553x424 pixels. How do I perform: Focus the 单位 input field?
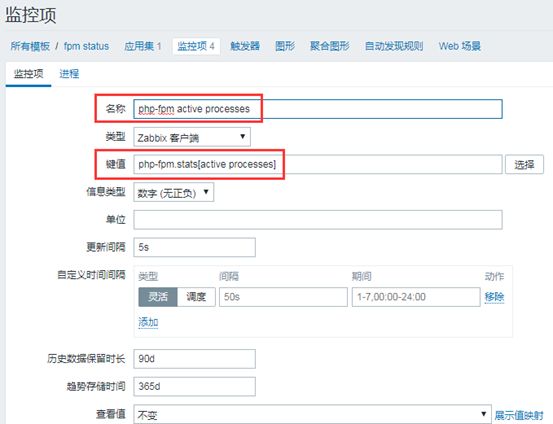(x=318, y=220)
